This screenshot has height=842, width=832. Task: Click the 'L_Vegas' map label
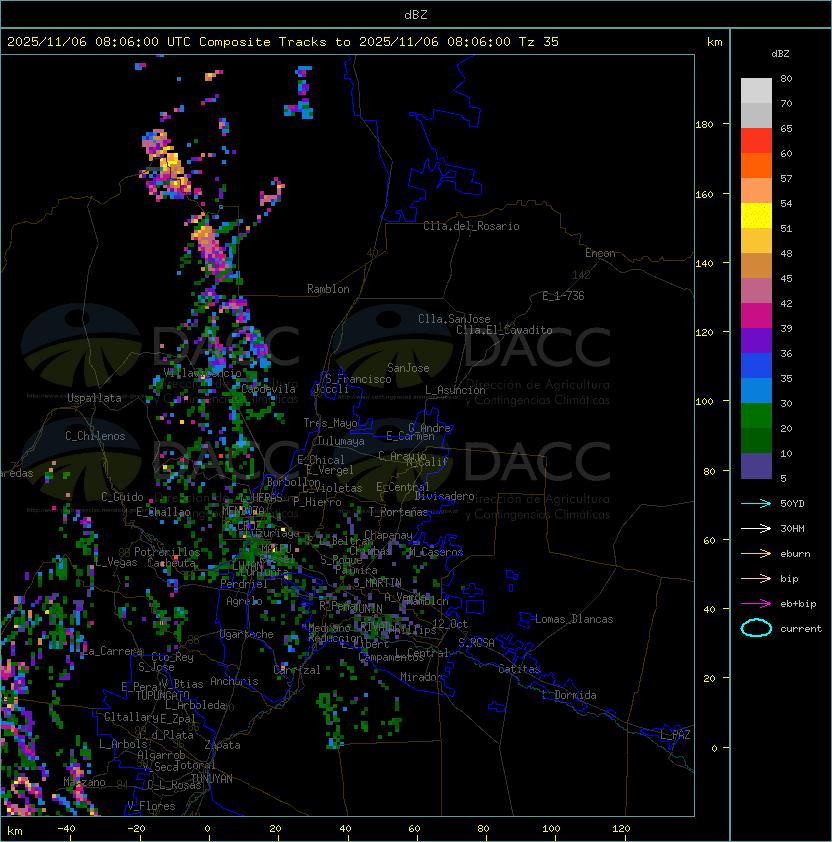[116, 562]
